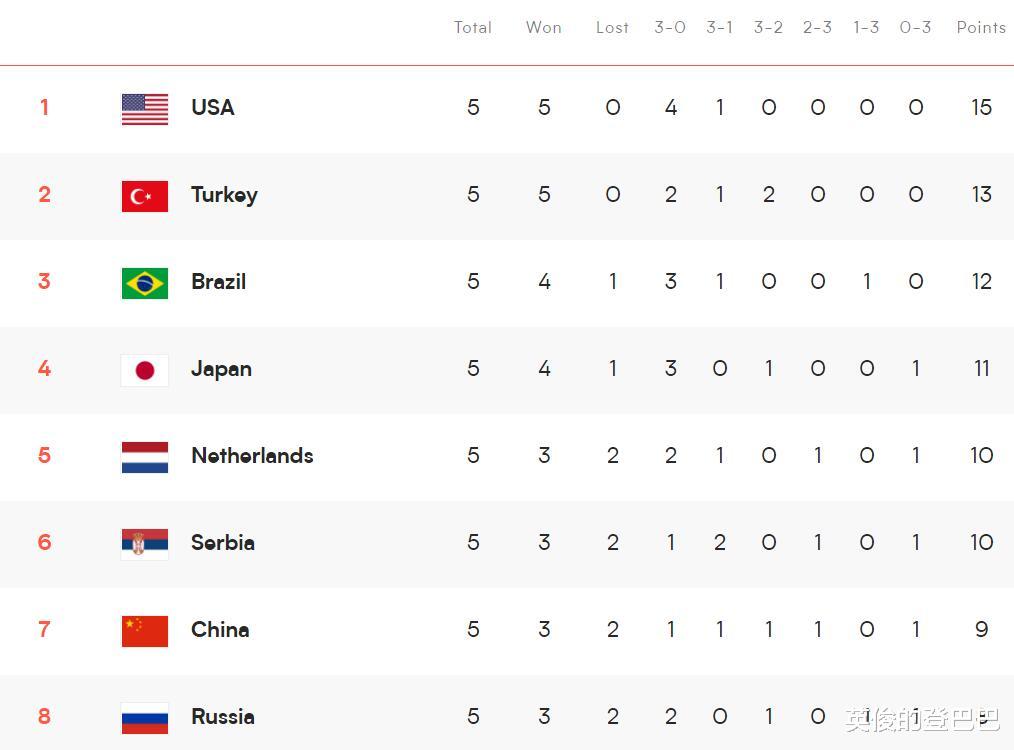Click the Total column header
Viewport: 1014px width, 750px height.
click(472, 28)
